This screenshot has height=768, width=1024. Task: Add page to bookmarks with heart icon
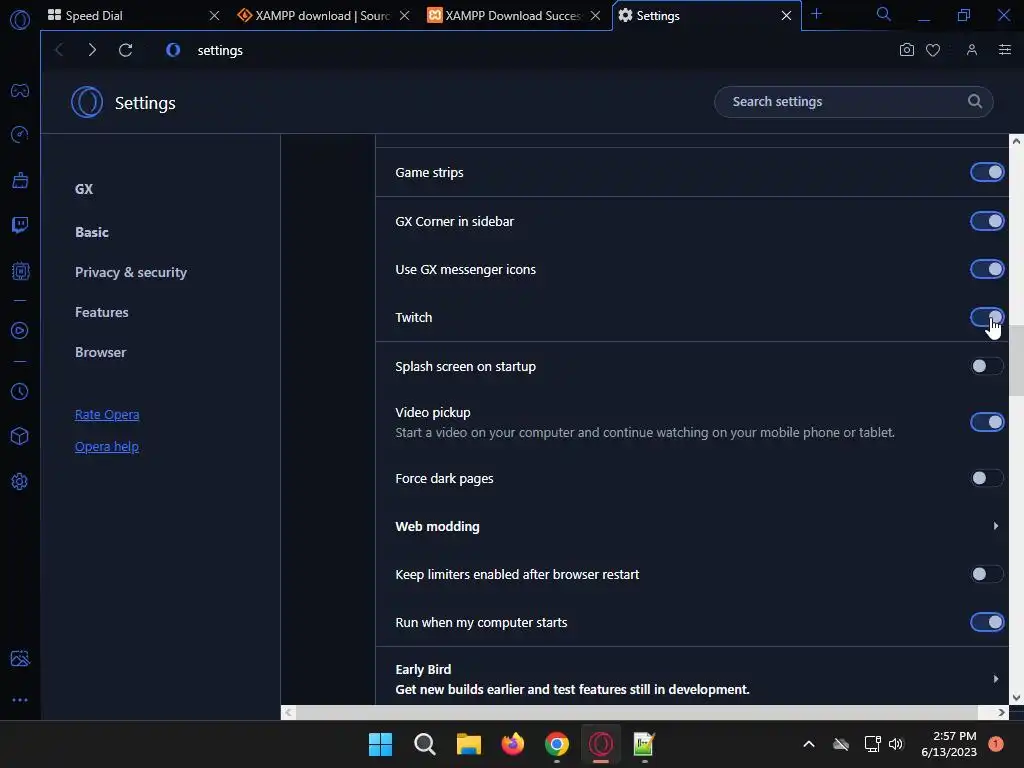pyautogui.click(x=933, y=50)
